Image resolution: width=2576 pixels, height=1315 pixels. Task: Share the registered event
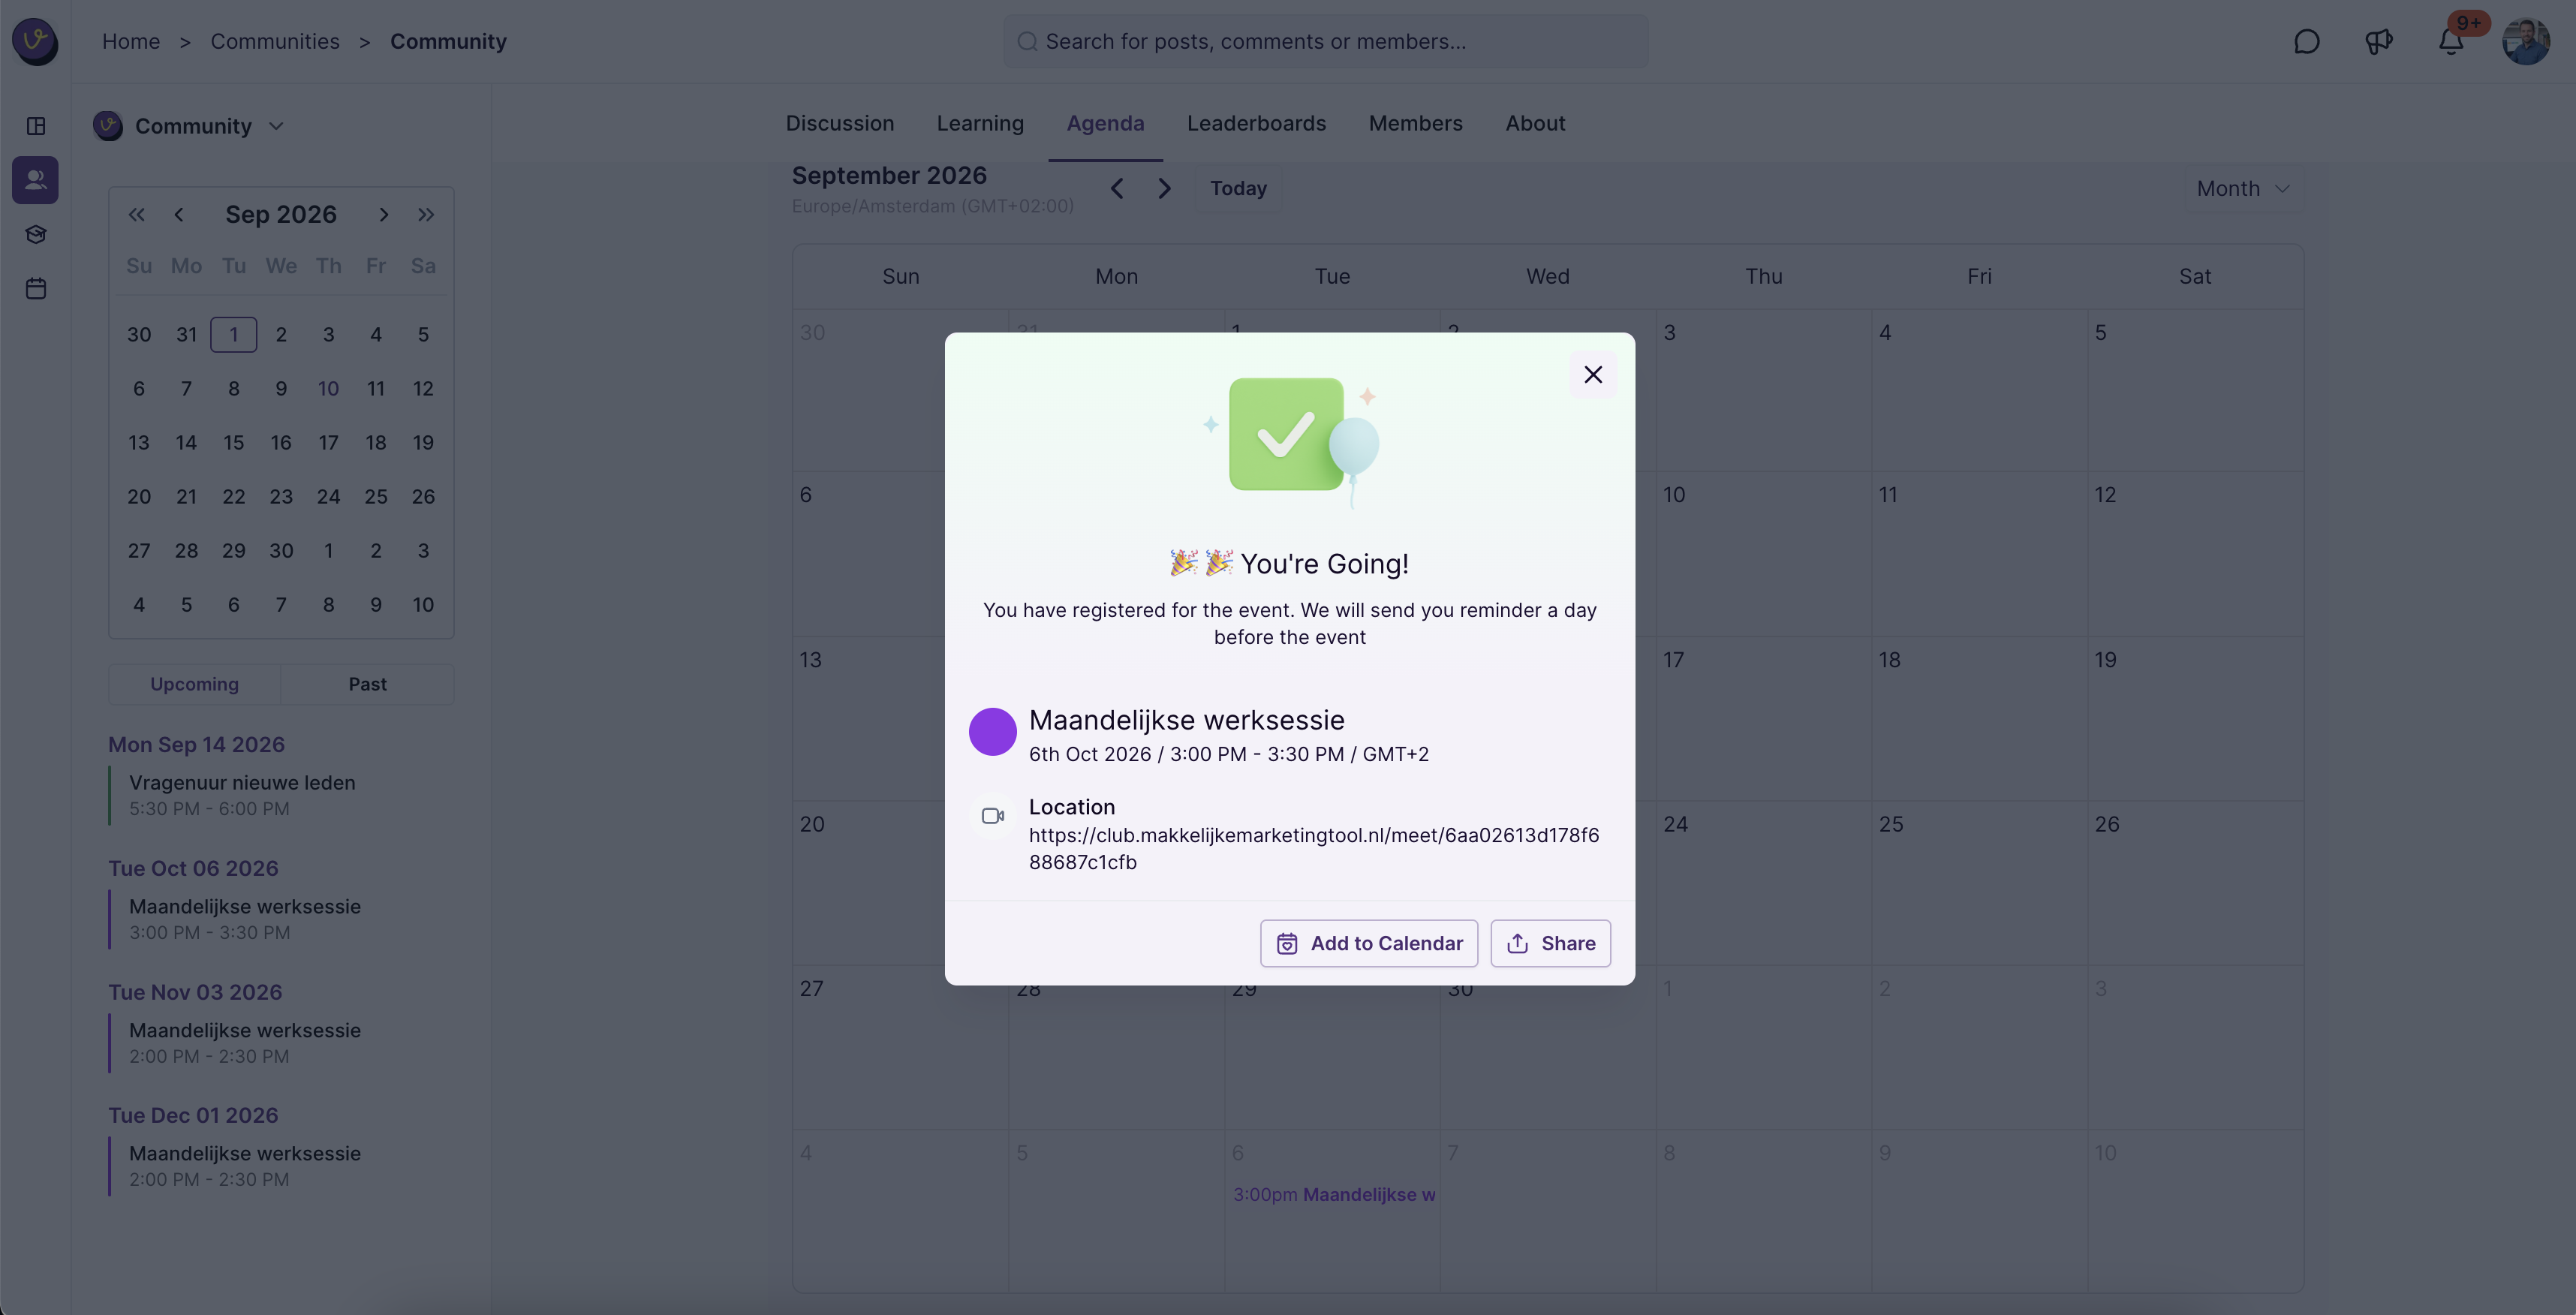pos(1550,943)
